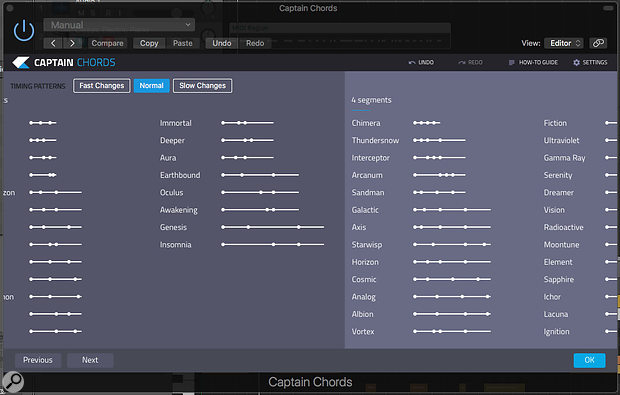
Task: Select the Vision timing pattern
Action: (x=554, y=210)
